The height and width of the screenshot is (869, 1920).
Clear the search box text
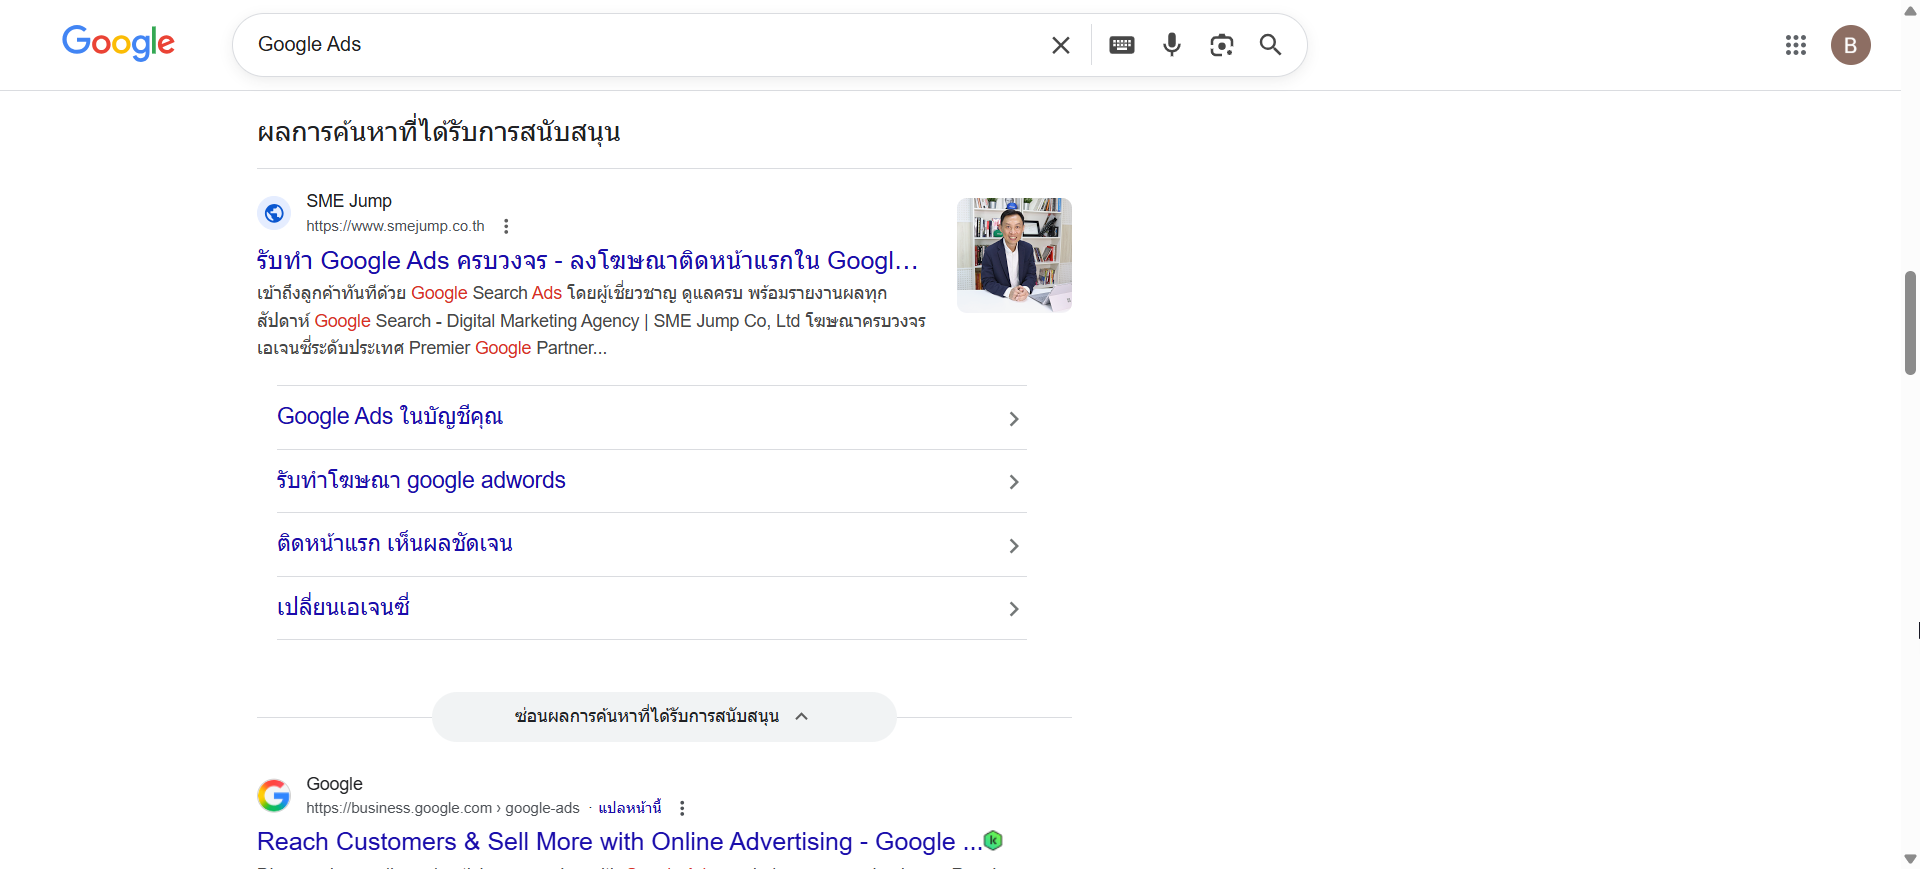1060,45
